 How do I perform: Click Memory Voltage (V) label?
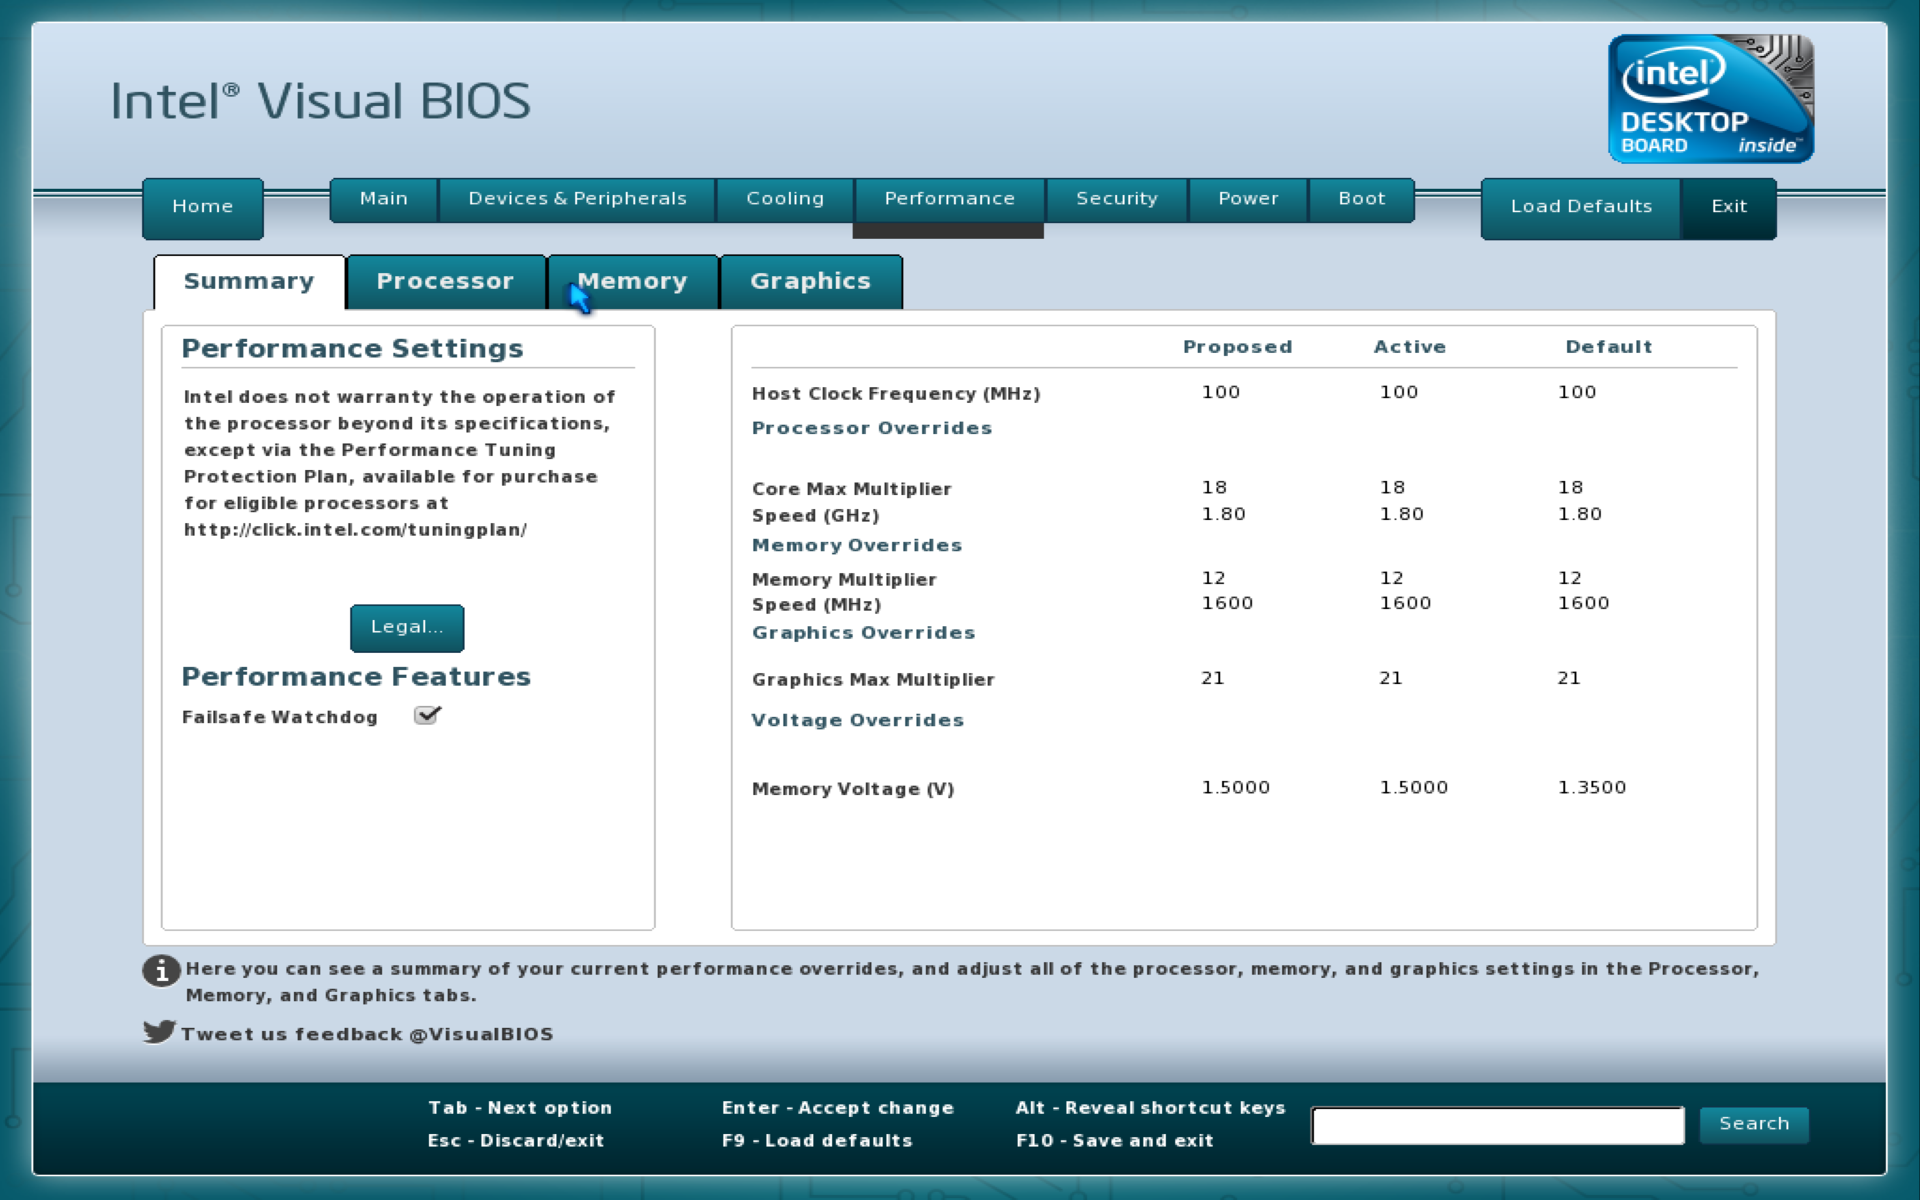pyautogui.click(x=853, y=789)
